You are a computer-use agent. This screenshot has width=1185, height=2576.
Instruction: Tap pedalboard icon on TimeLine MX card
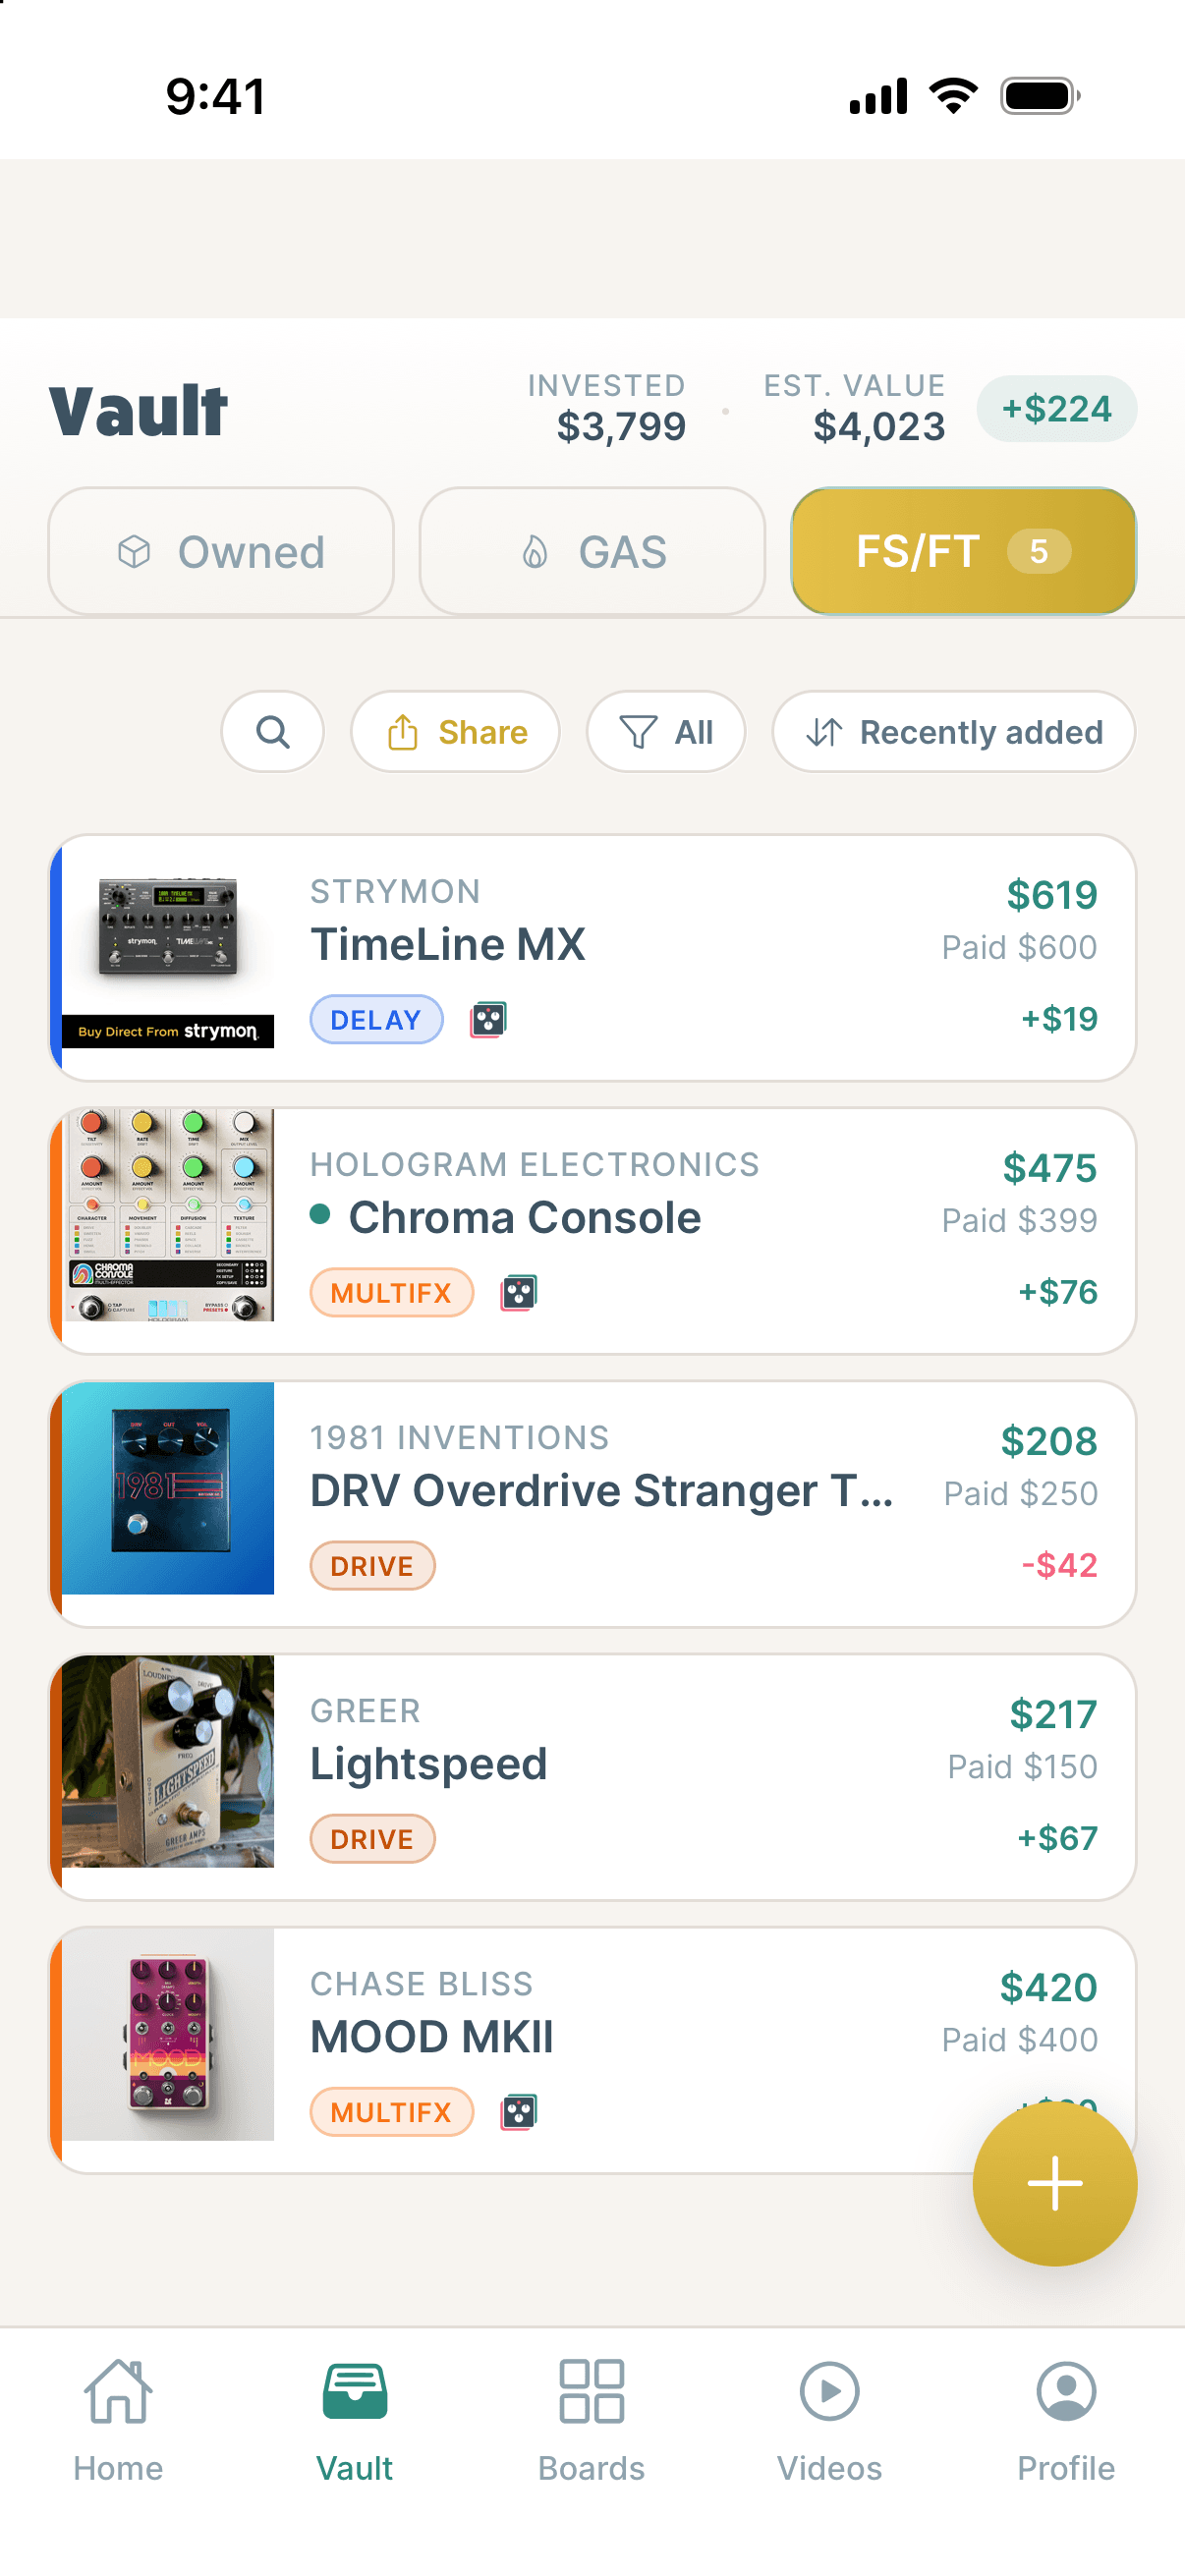(x=488, y=1019)
